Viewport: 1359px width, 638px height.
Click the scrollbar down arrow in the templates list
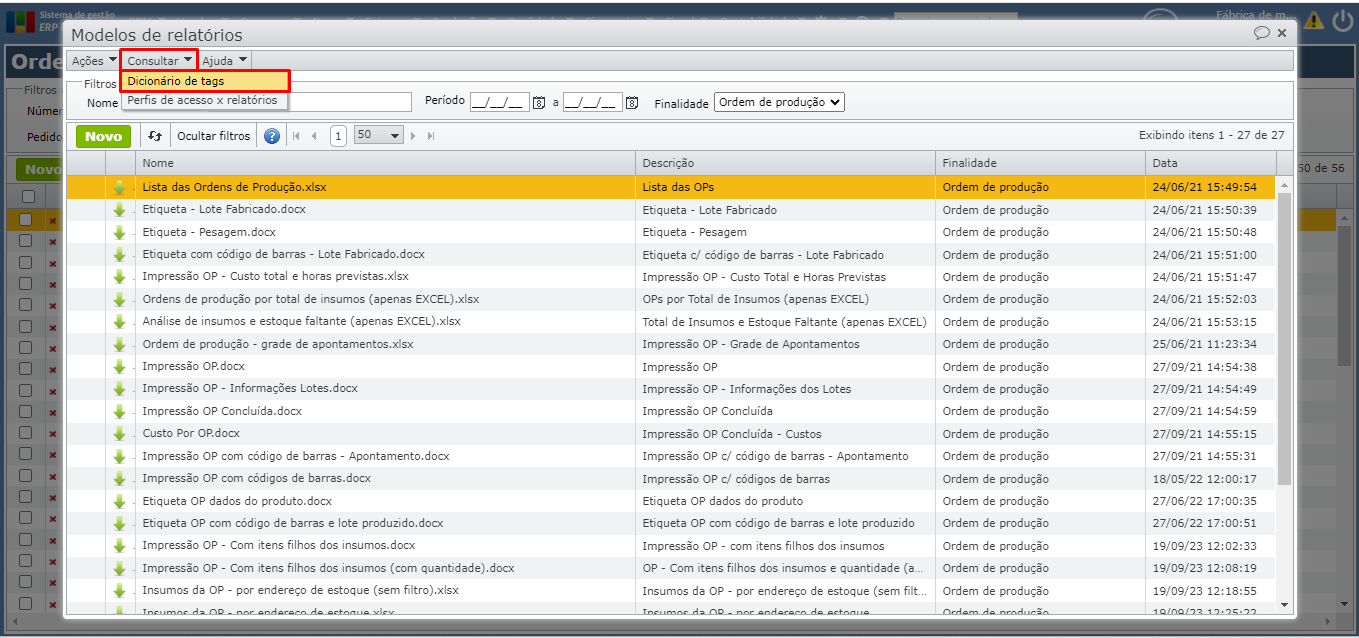pyautogui.click(x=1284, y=604)
